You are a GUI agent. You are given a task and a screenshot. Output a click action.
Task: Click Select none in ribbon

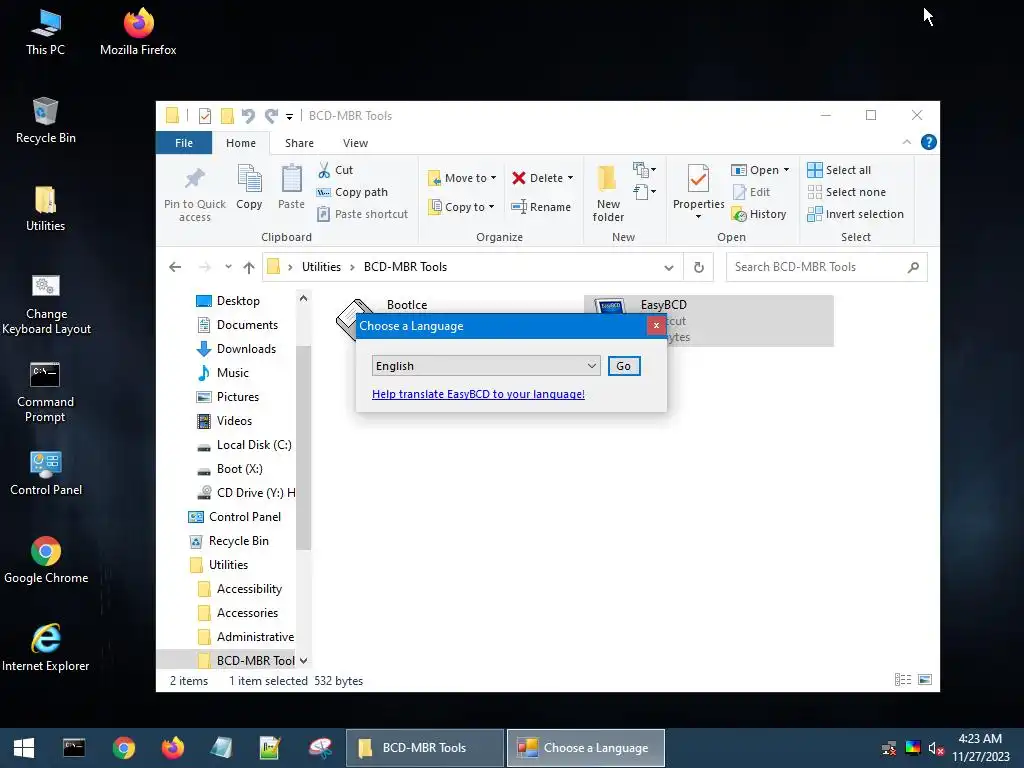(846, 192)
